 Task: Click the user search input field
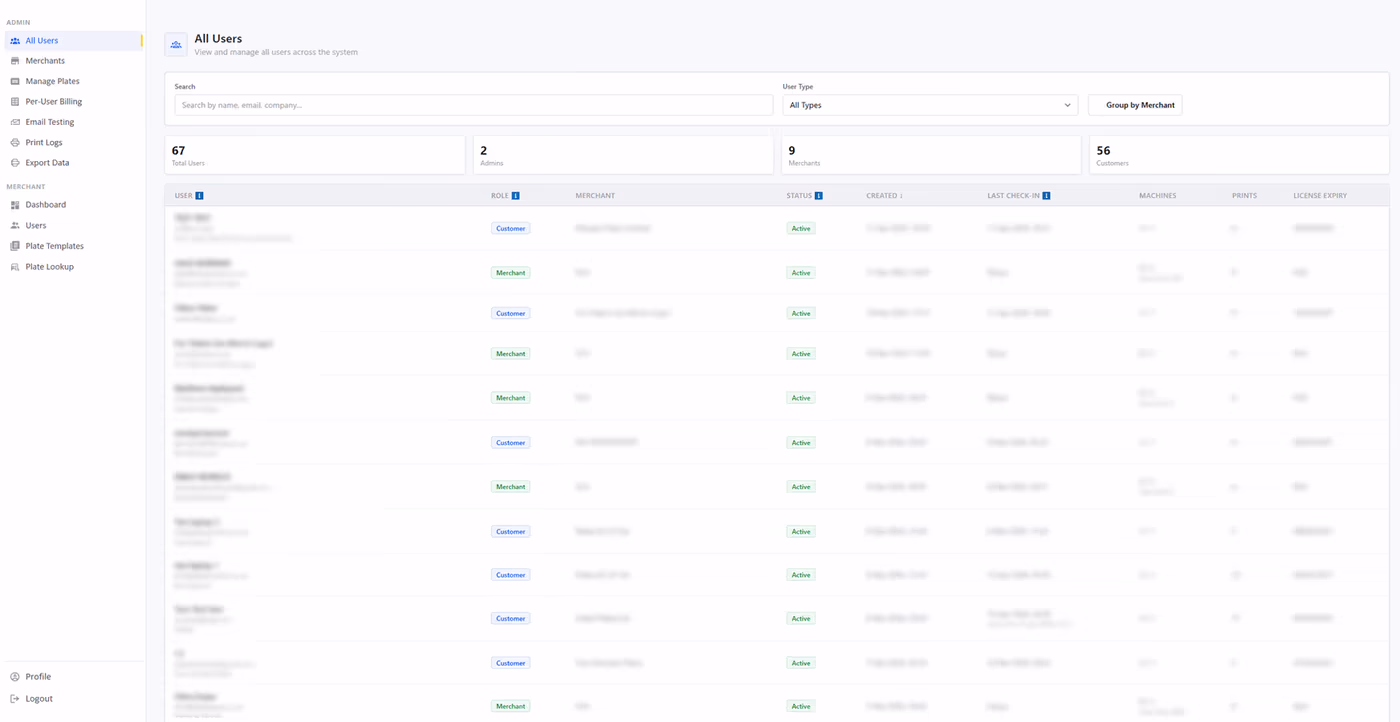[473, 105]
